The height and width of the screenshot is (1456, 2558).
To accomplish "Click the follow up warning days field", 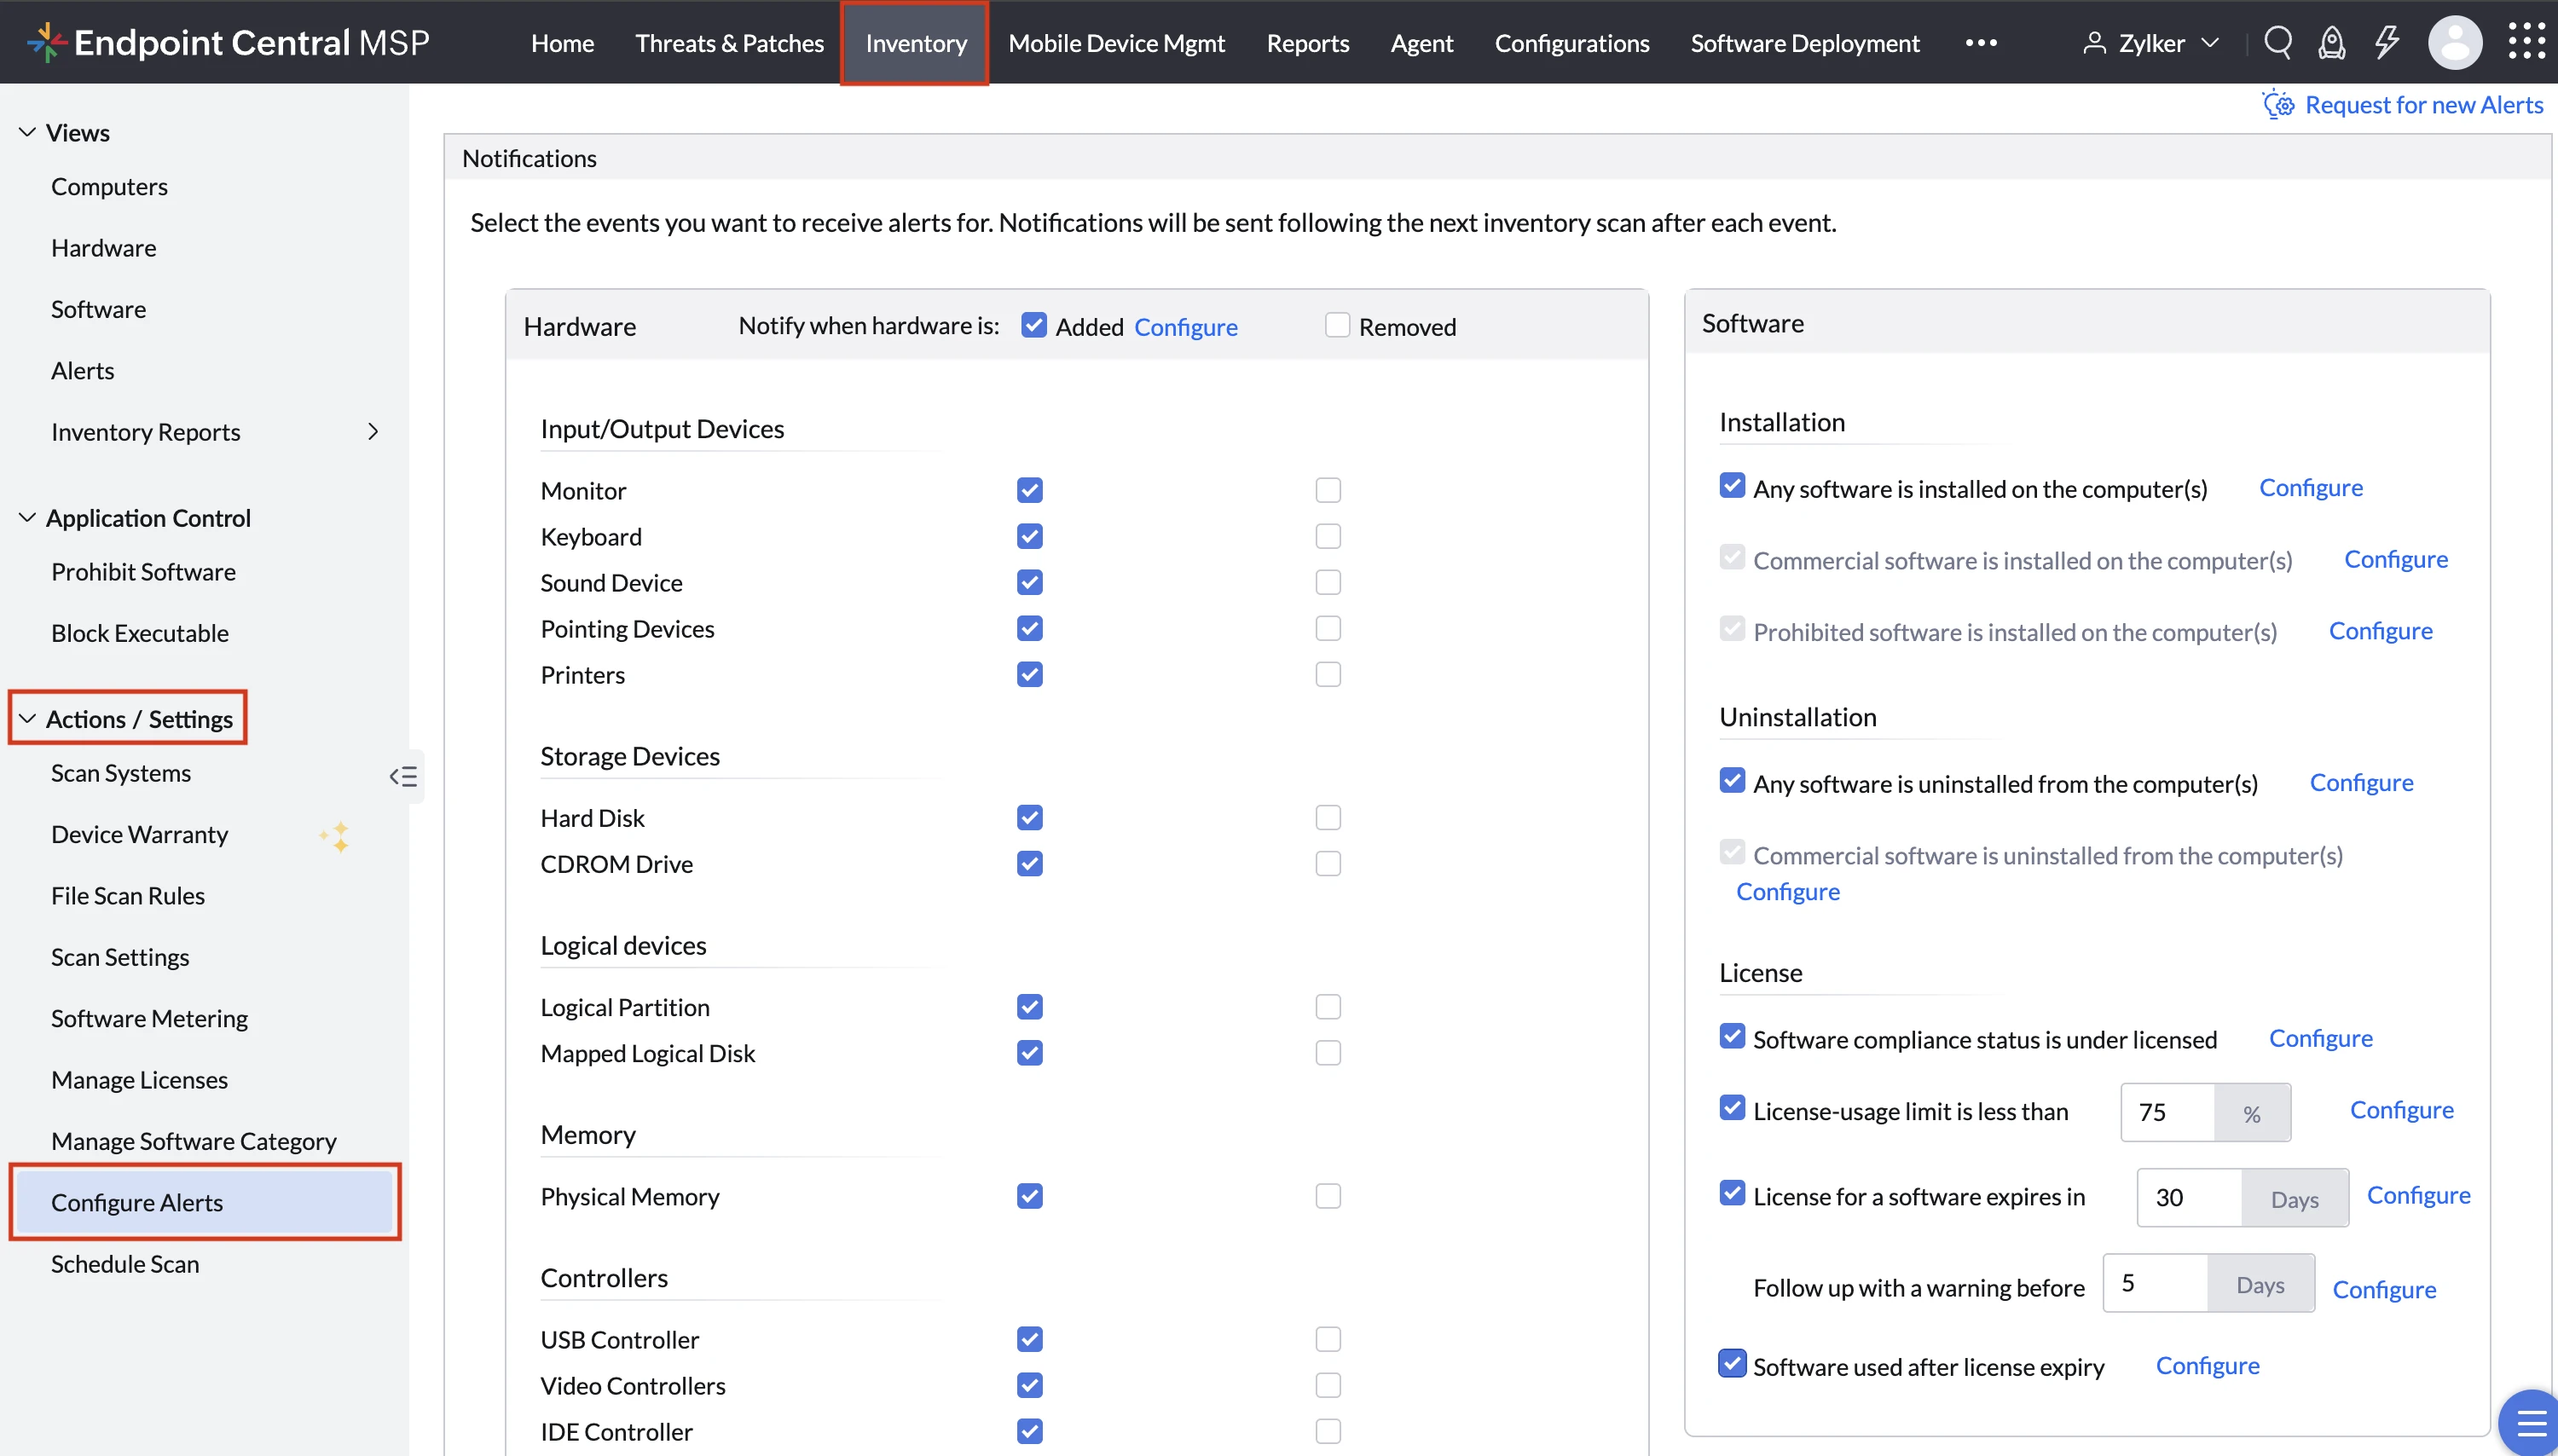I will coord(2154,1283).
